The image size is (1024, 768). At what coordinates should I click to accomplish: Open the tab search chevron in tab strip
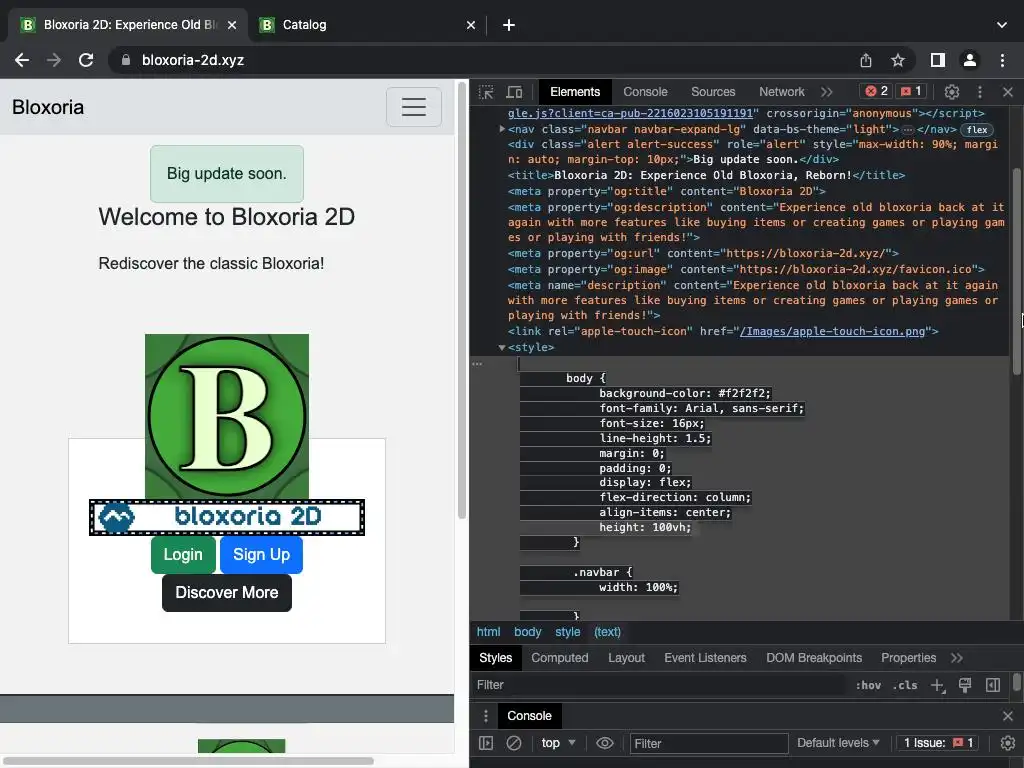[1002, 25]
